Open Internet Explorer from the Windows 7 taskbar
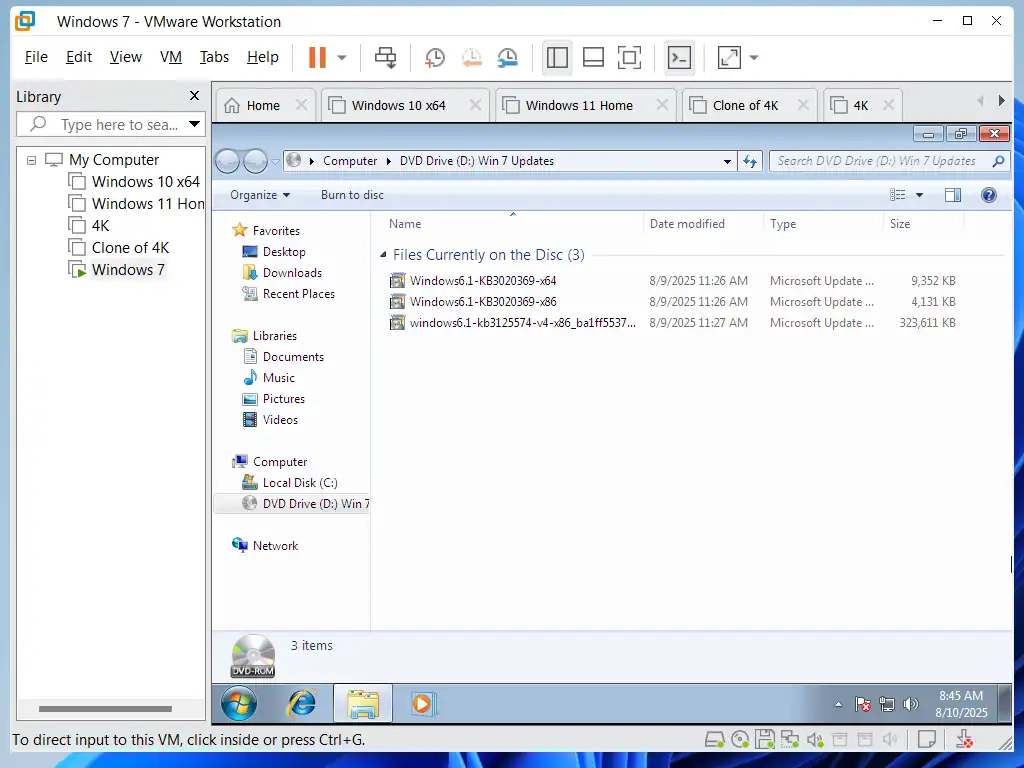Viewport: 1024px width, 768px height. pos(301,704)
